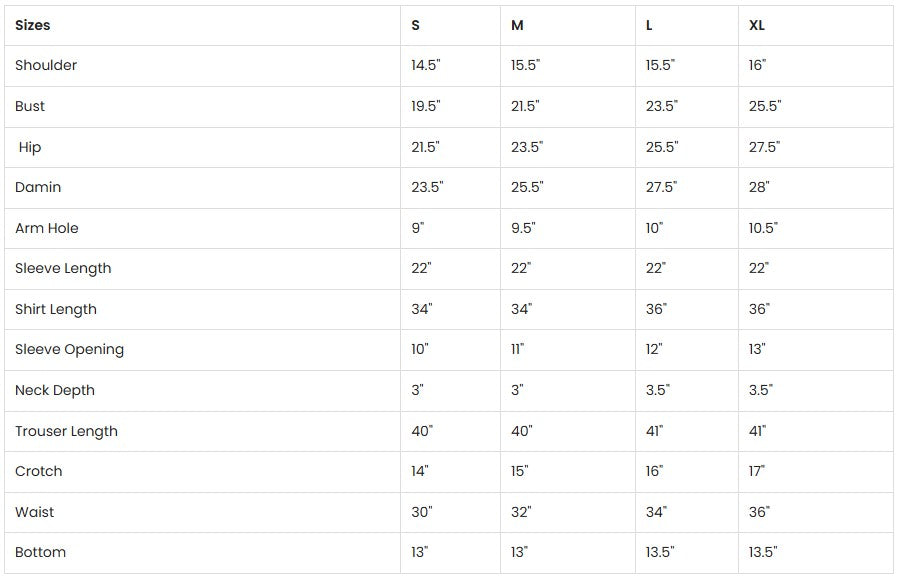This screenshot has height=578, width=897.
Task: Click the L column header
Action: tap(649, 25)
